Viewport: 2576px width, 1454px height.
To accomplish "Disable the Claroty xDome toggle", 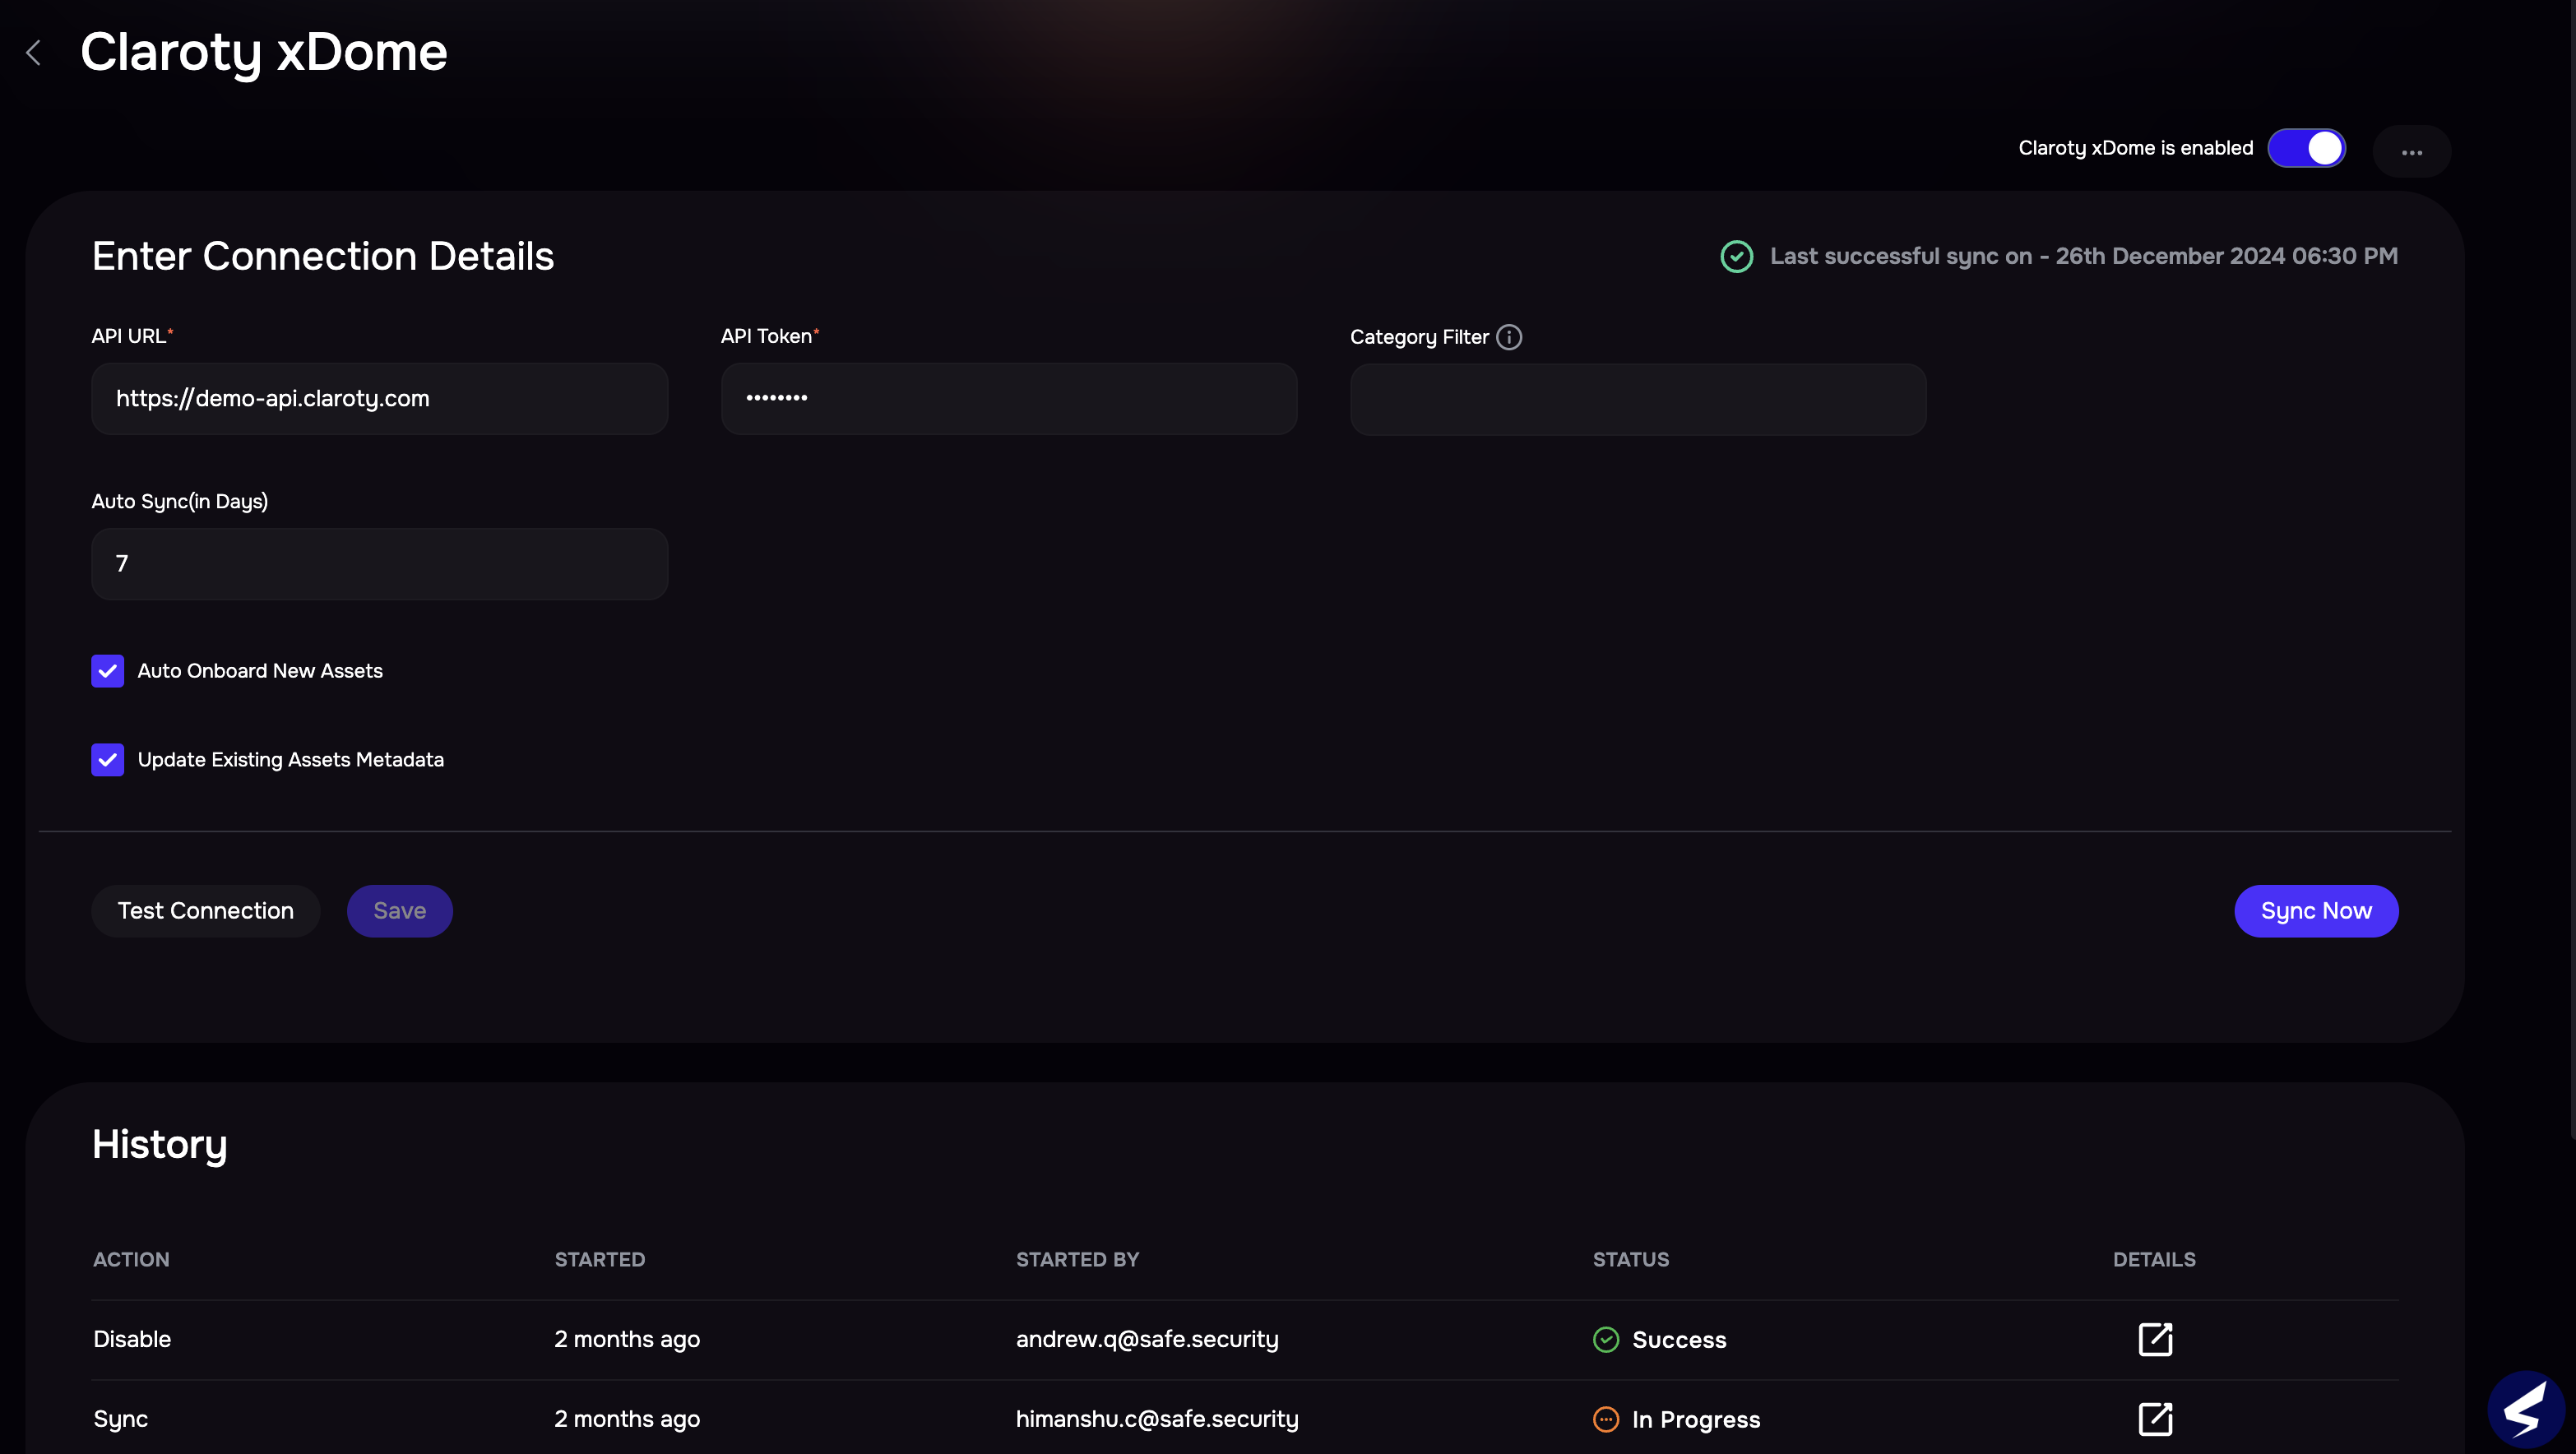I will (x=2306, y=148).
